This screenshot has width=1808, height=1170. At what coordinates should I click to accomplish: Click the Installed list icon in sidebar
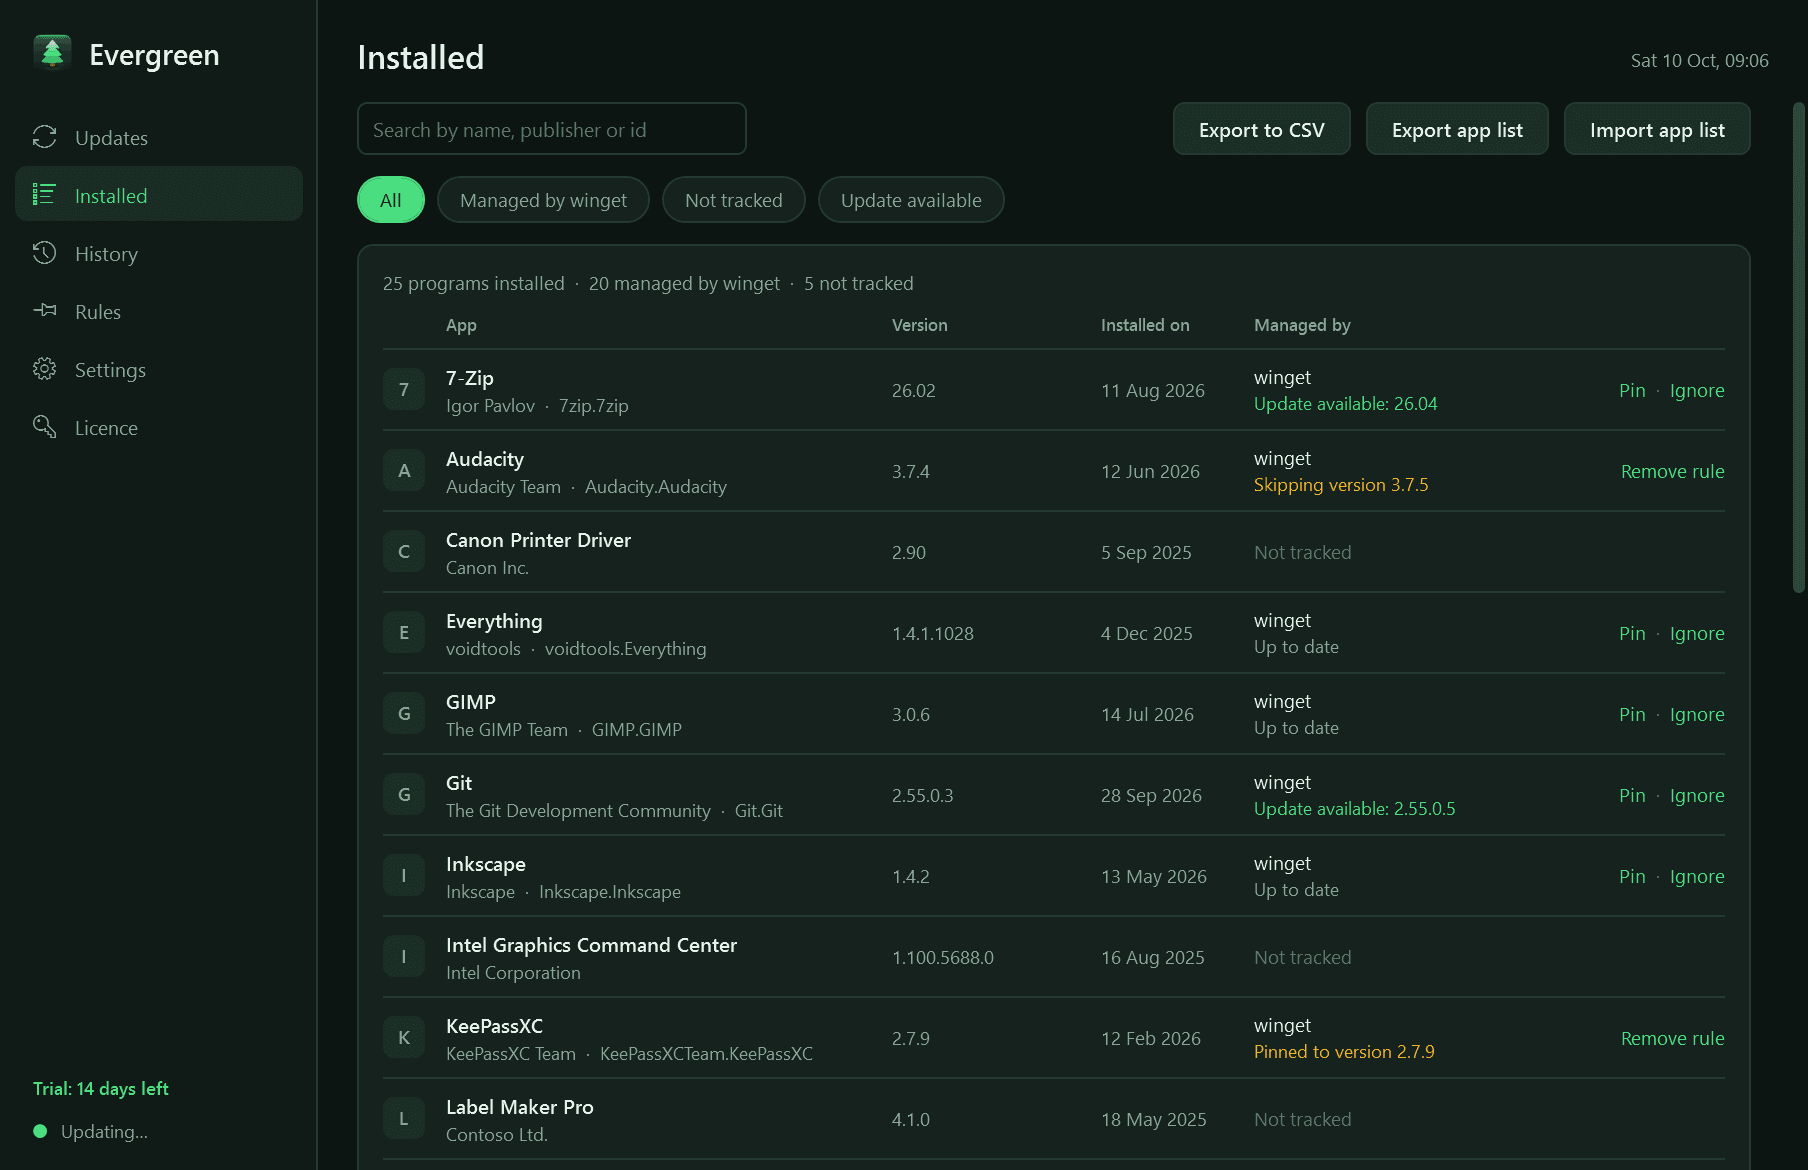pos(44,195)
